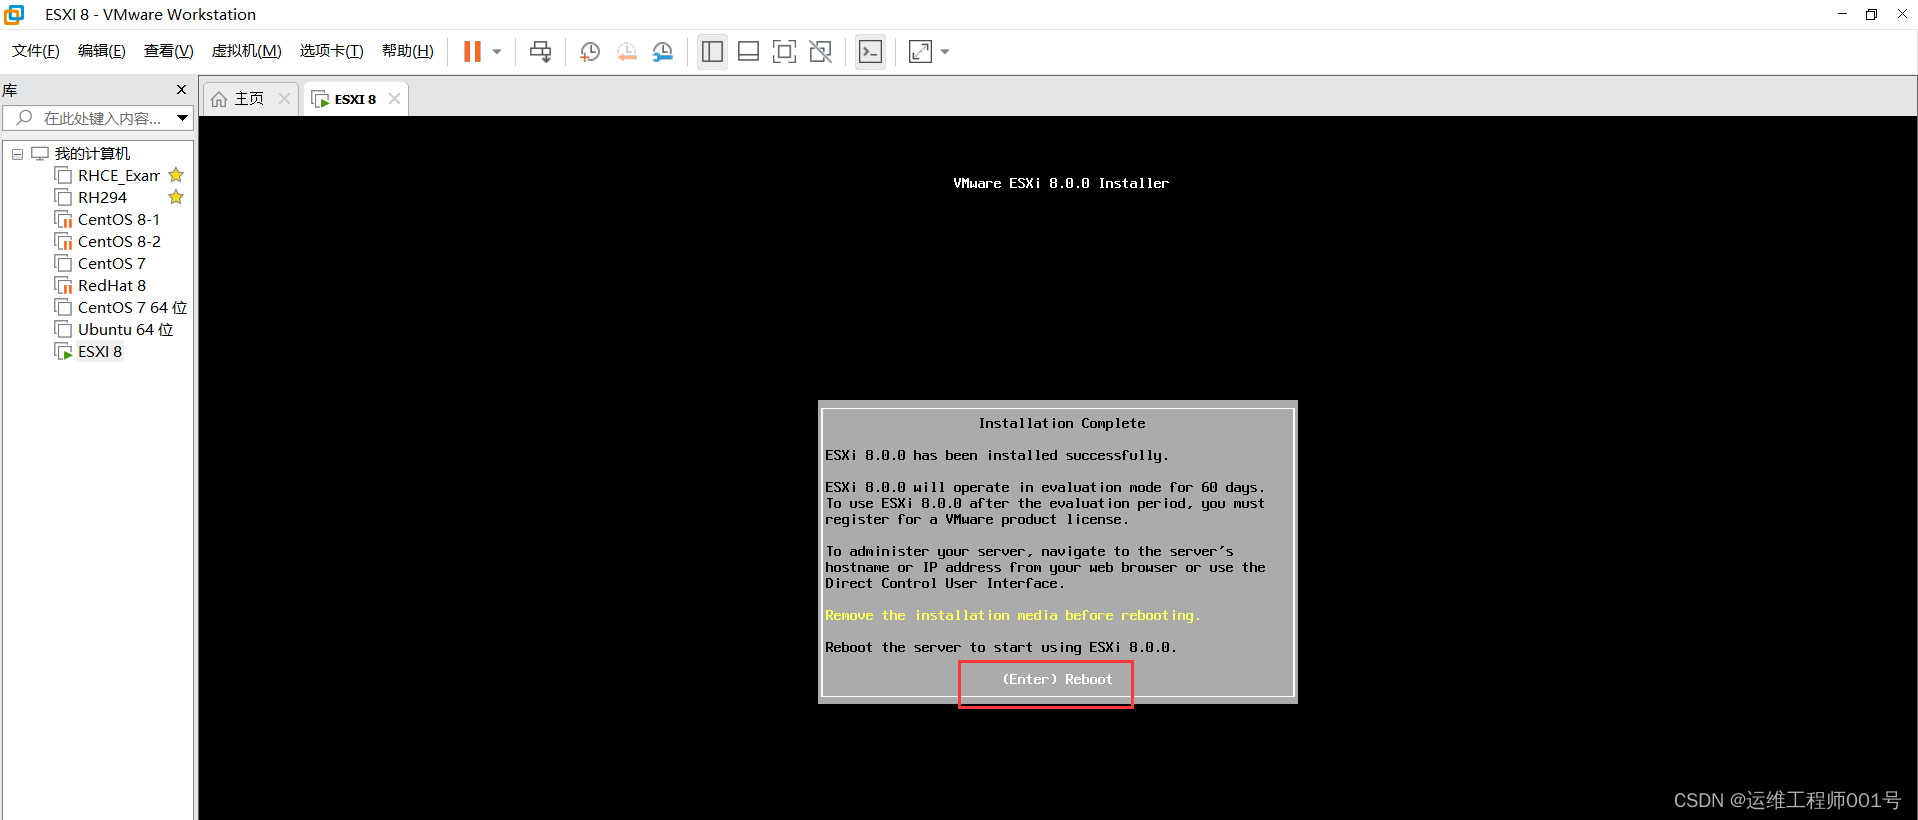
Task: Click the unity mode icon
Action: (821, 52)
